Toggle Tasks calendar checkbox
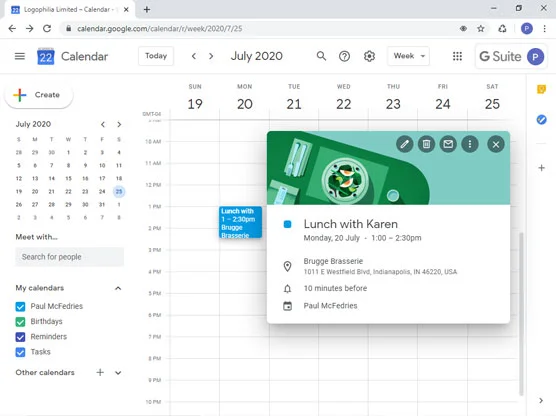 21,352
